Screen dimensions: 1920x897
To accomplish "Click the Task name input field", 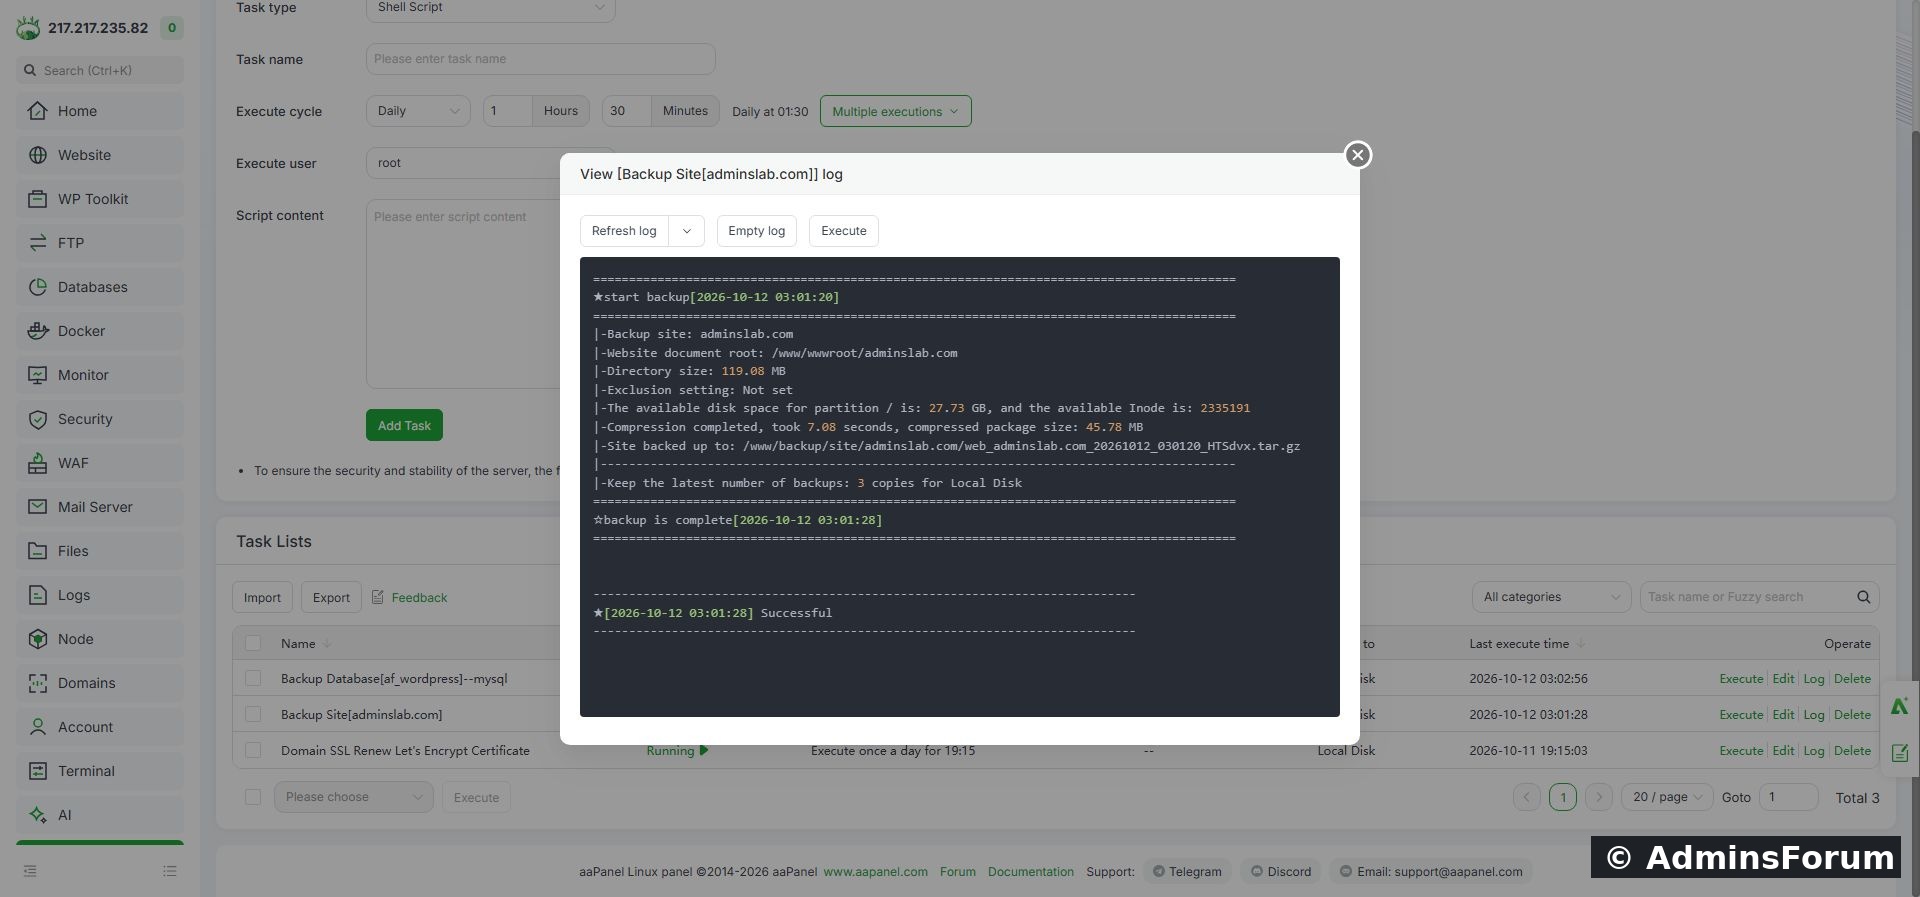I will [540, 59].
